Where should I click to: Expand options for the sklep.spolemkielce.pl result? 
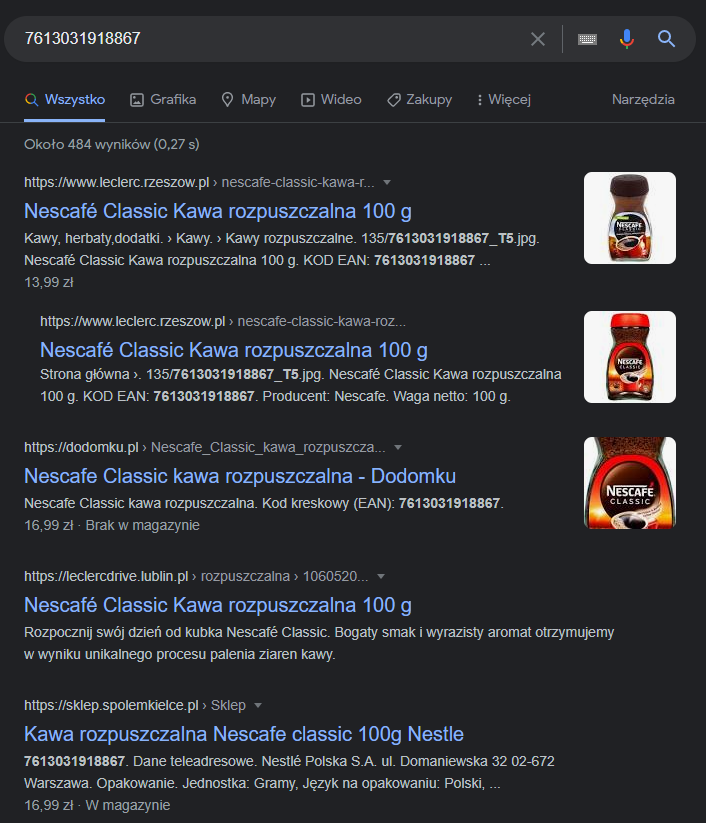click(x=260, y=706)
